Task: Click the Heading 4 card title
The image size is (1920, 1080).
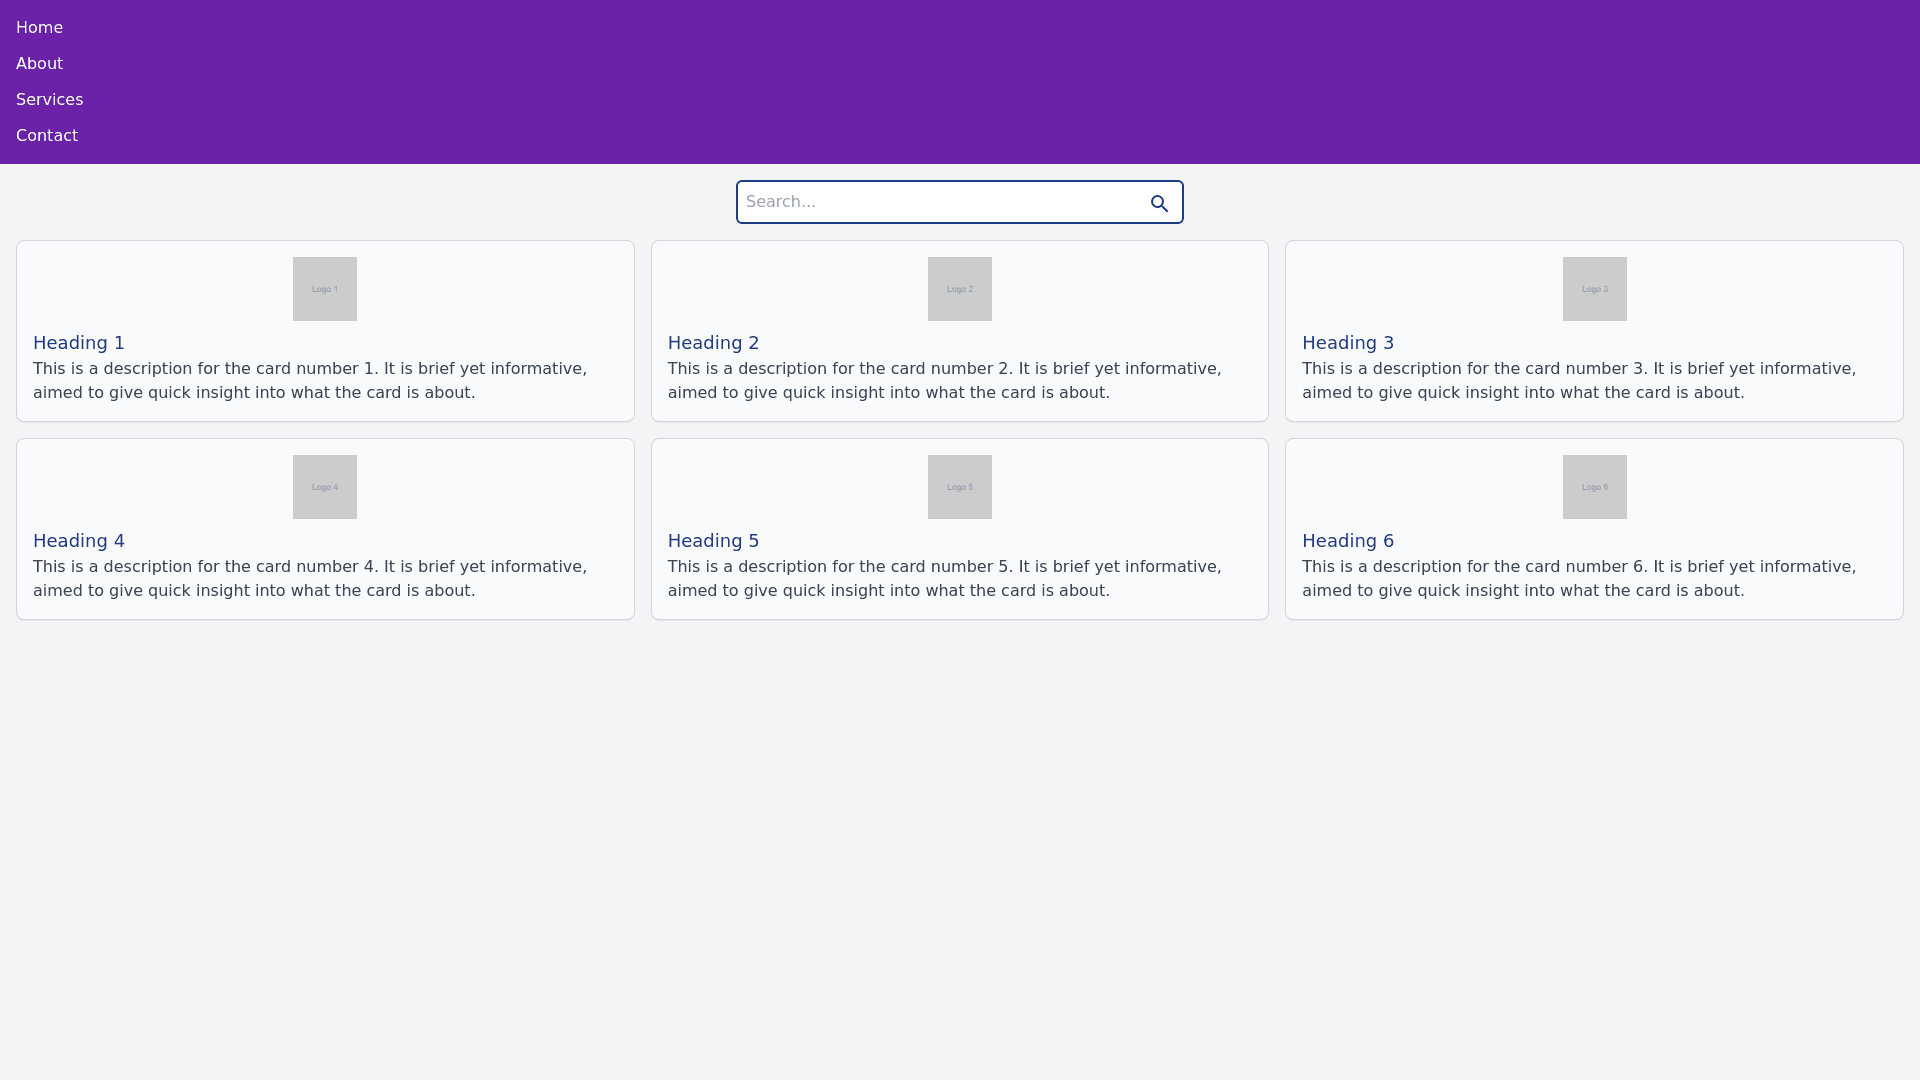Action: (79, 541)
